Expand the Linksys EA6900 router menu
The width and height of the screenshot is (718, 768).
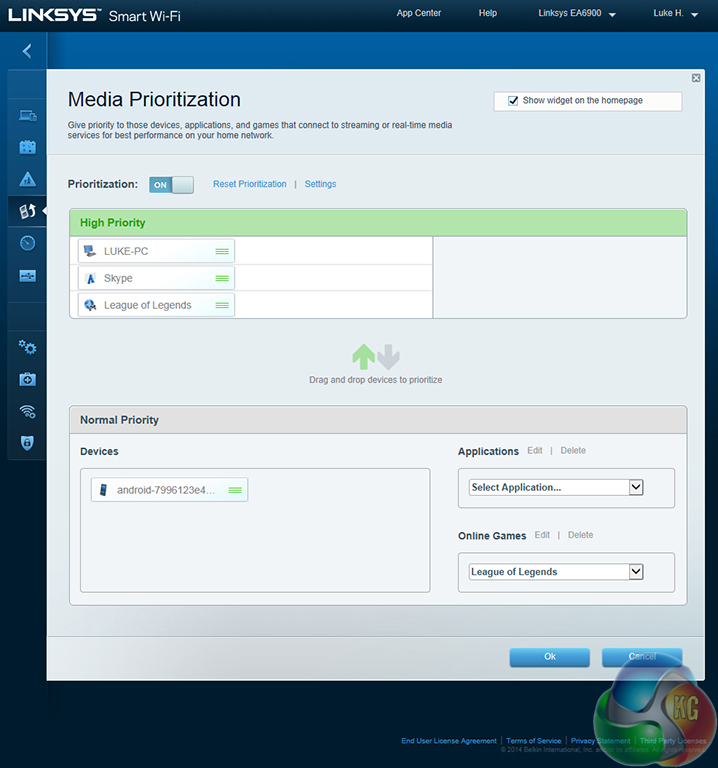point(576,14)
